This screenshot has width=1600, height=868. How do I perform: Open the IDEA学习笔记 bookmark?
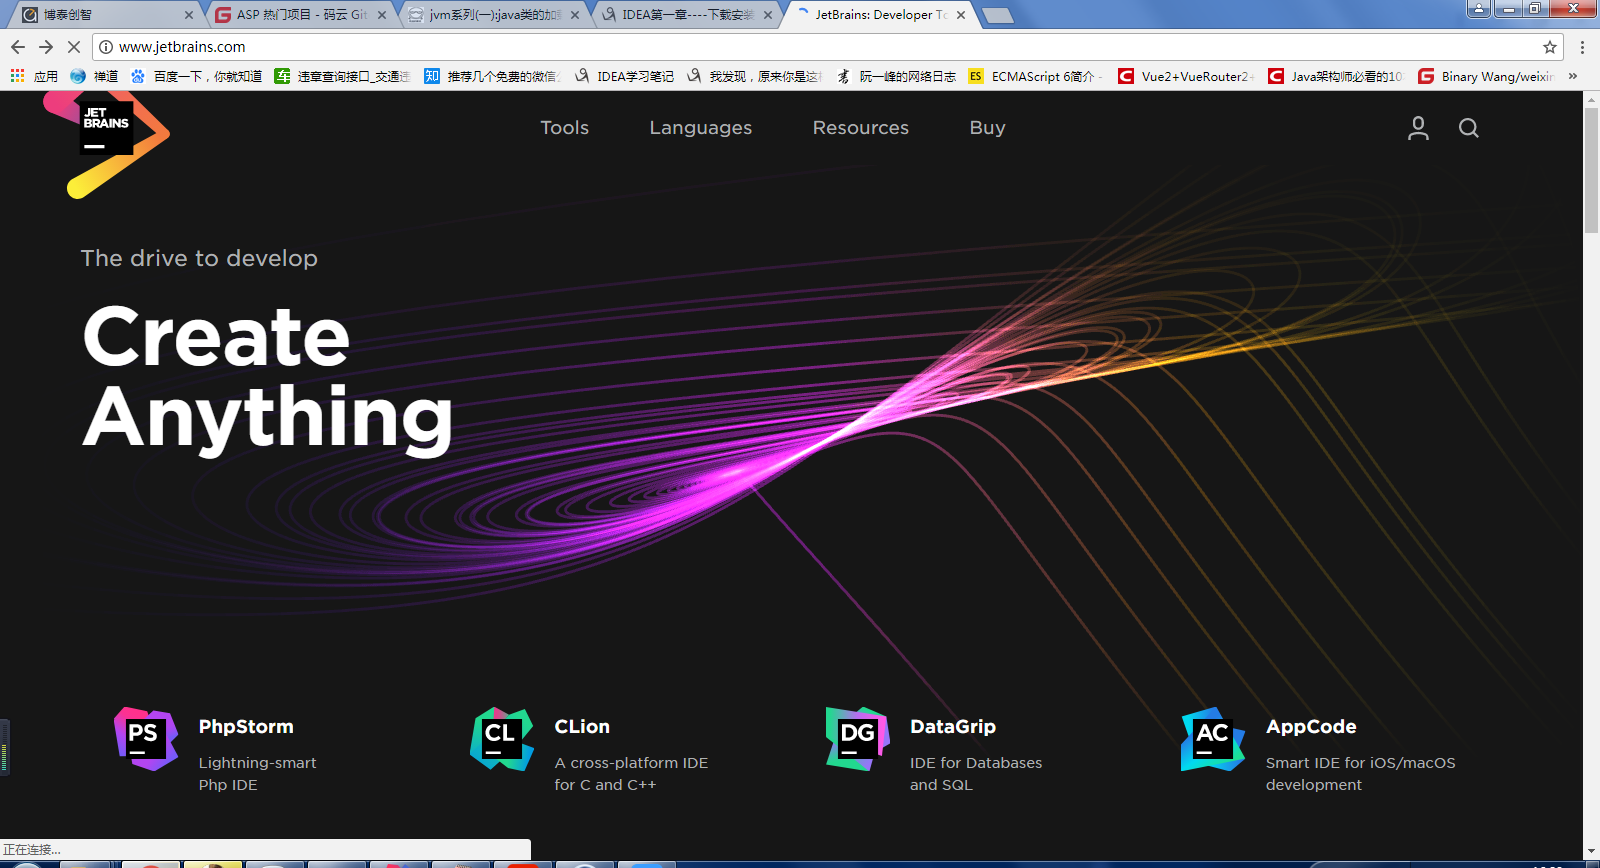(x=623, y=76)
